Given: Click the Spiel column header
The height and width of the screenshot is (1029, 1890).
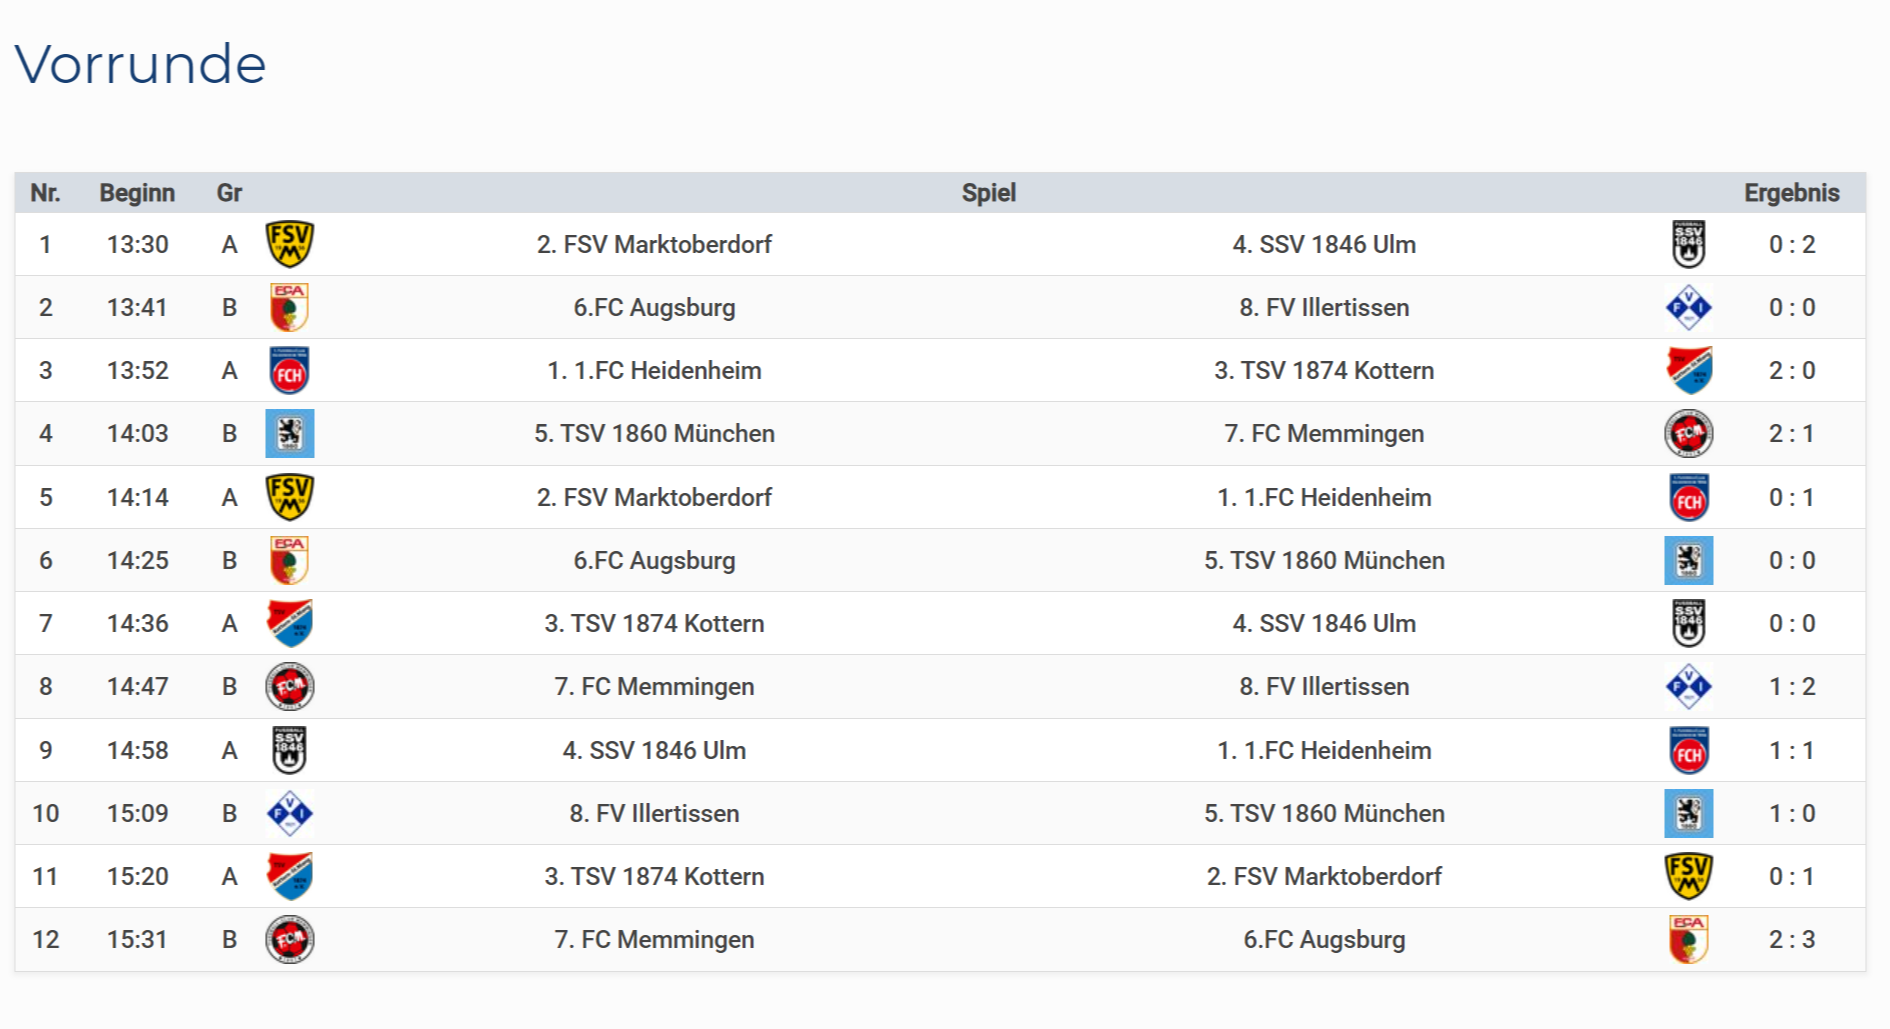Looking at the screenshot, I should (988, 193).
